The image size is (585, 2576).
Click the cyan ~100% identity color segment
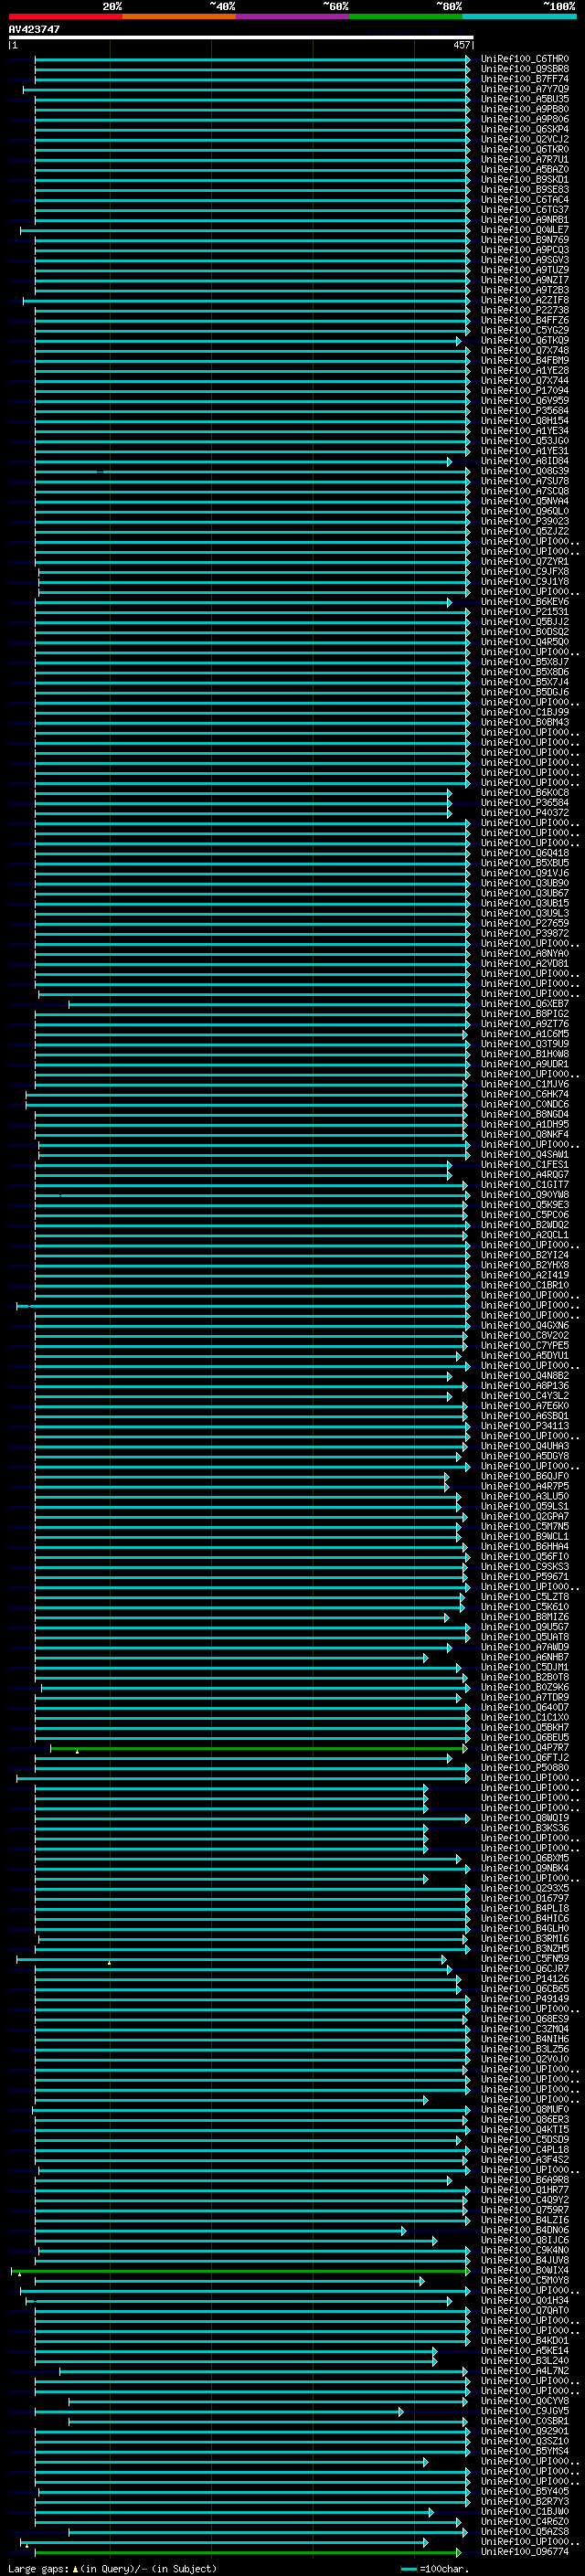pyautogui.click(x=519, y=16)
